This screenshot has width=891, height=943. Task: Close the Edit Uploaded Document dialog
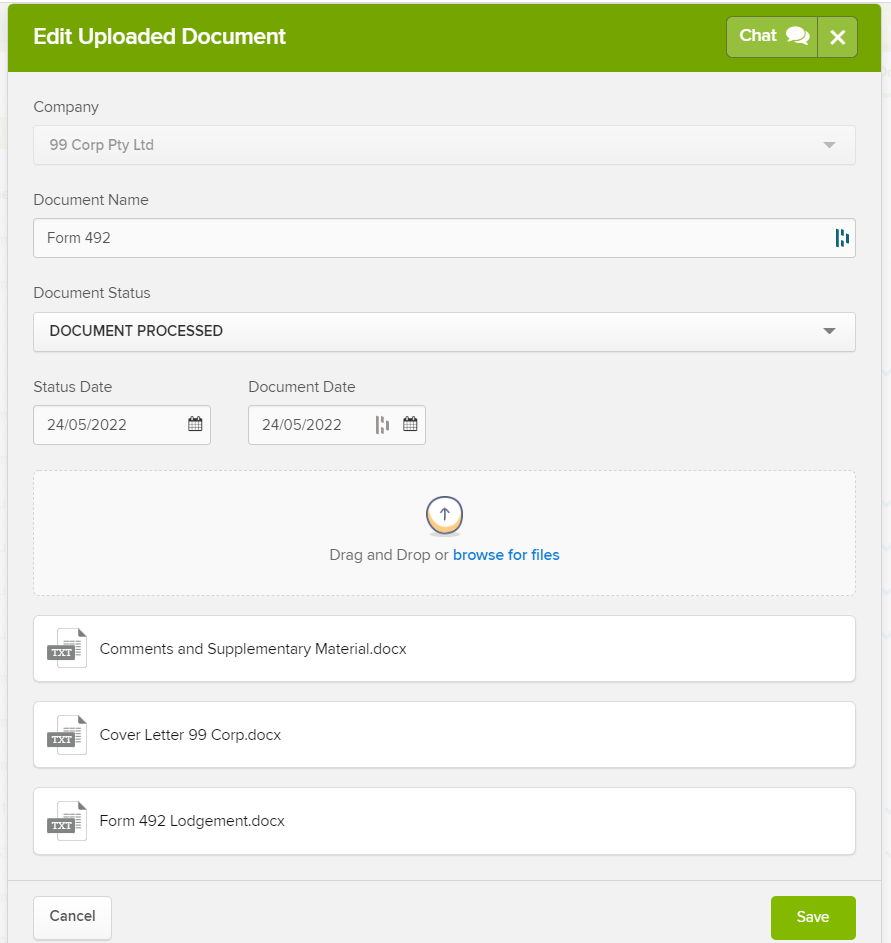pos(837,37)
